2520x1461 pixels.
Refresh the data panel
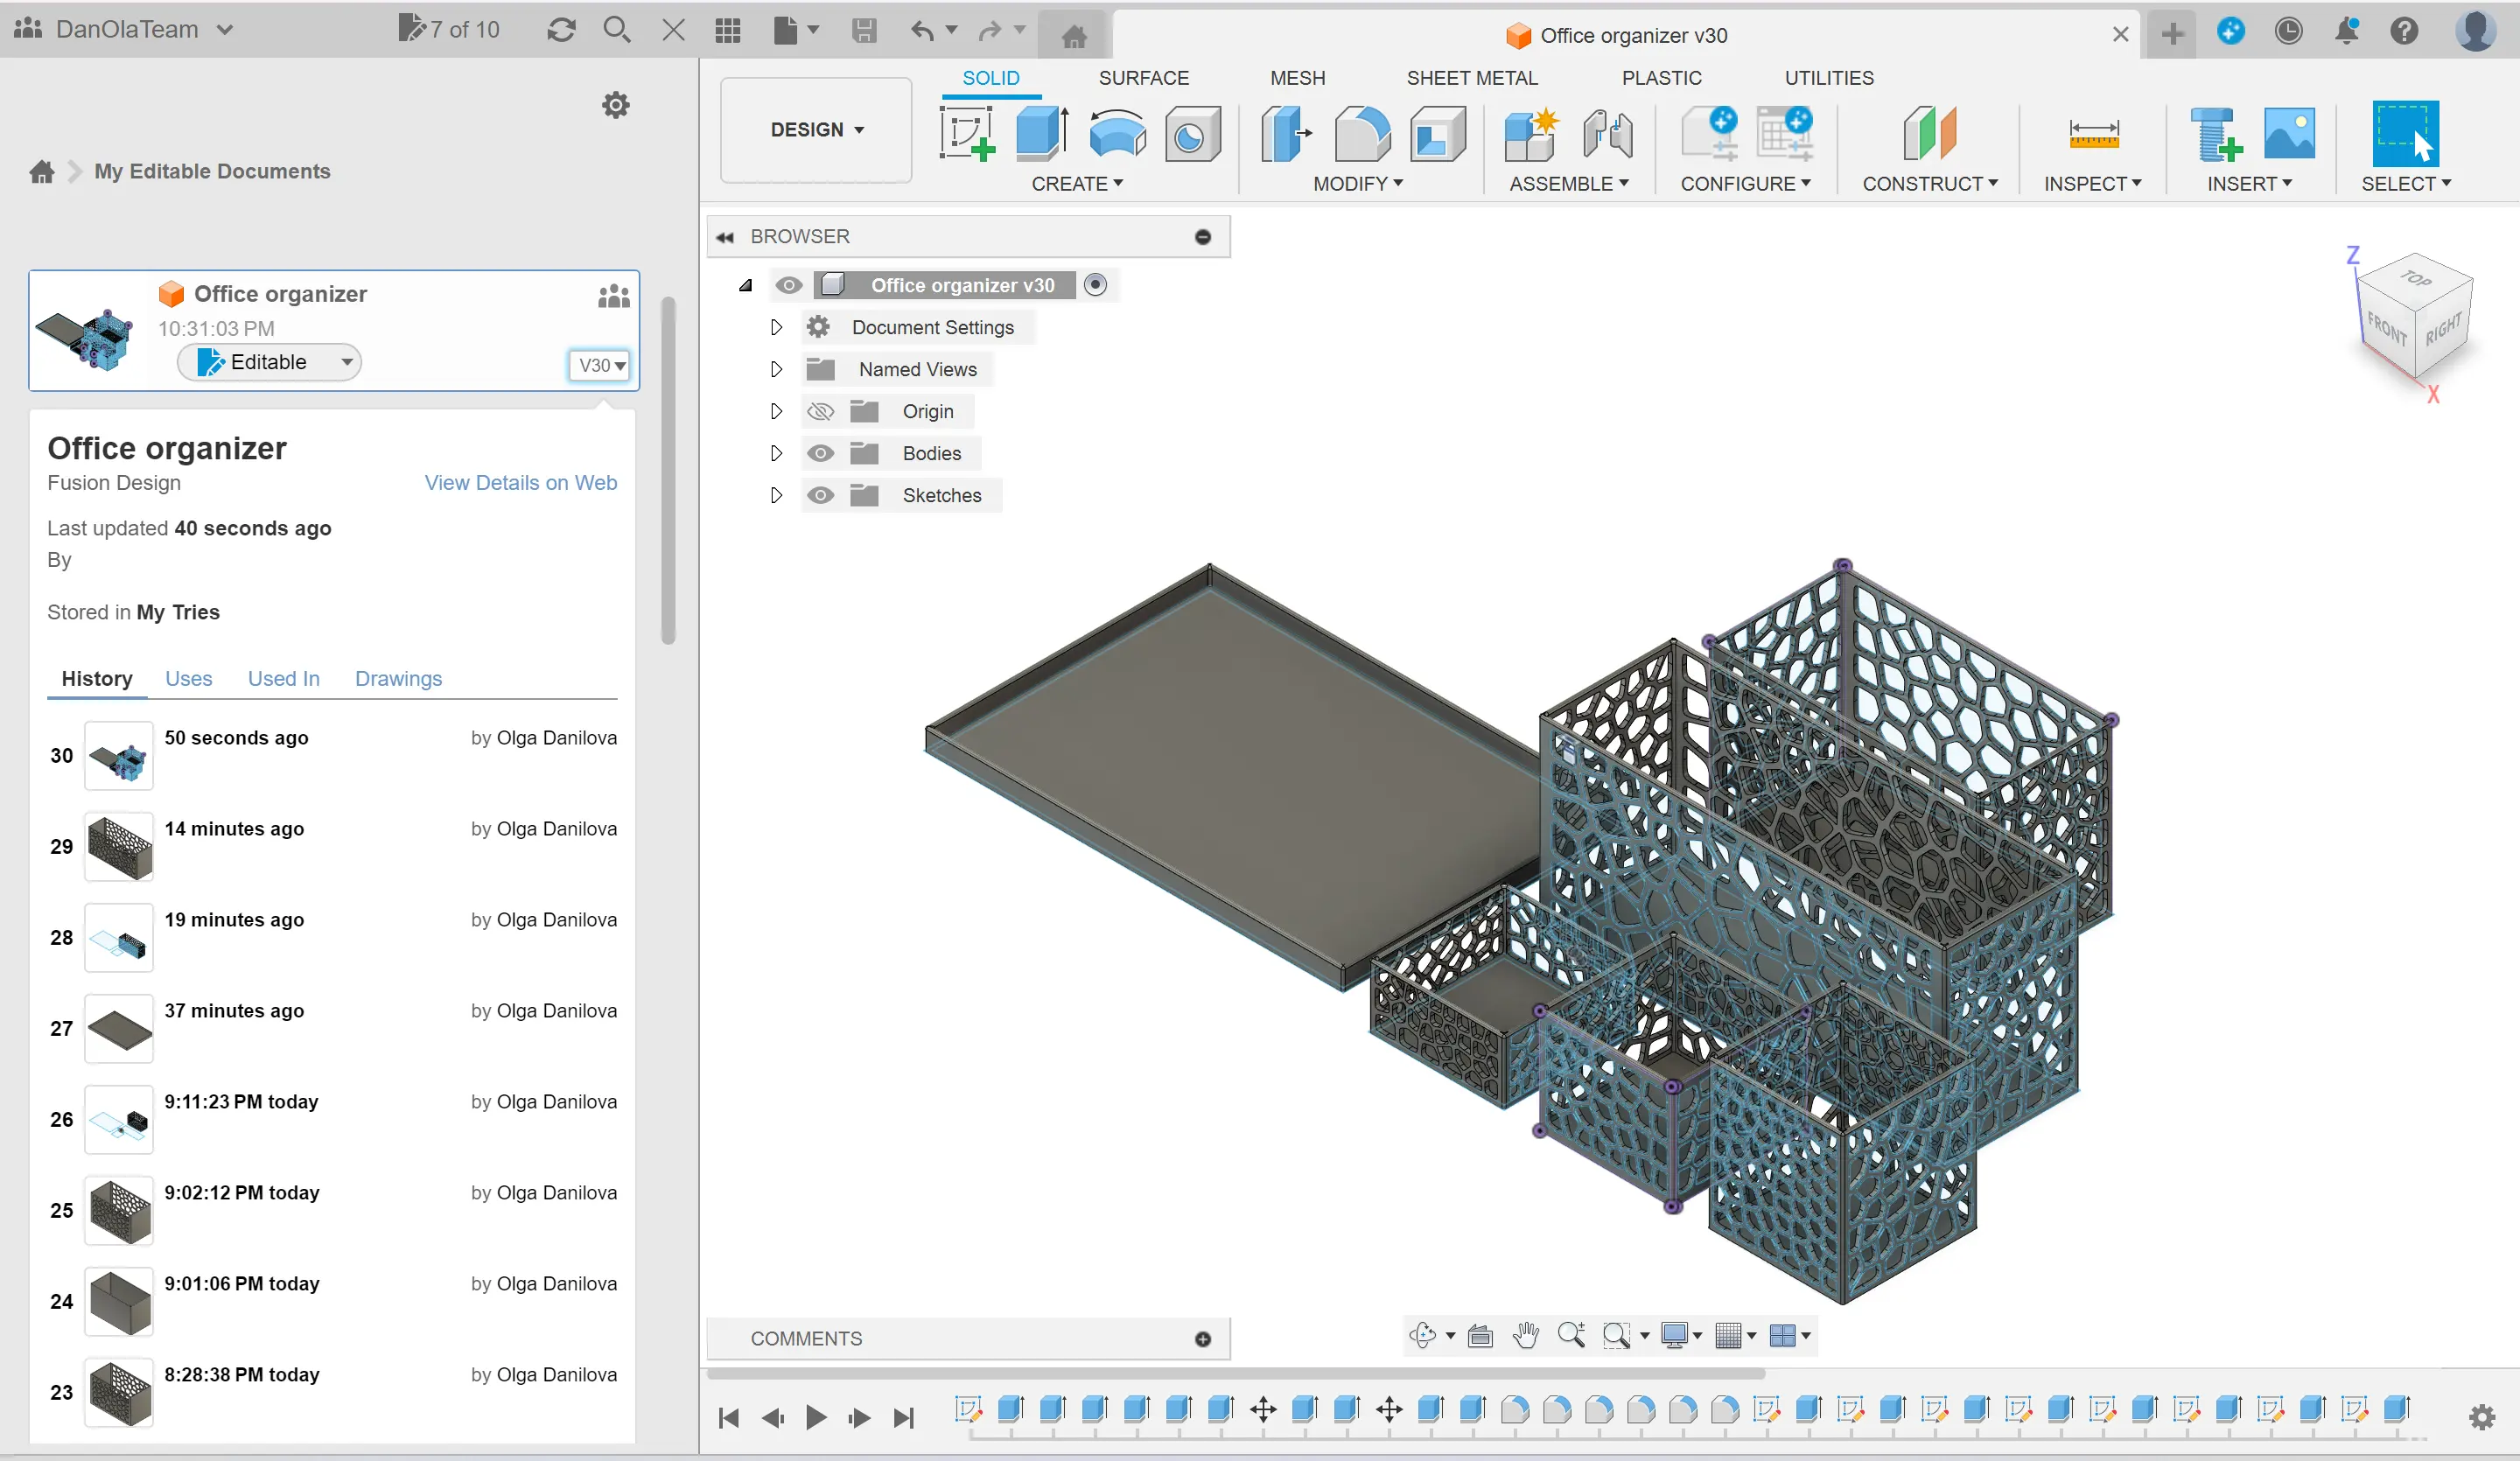[561, 30]
